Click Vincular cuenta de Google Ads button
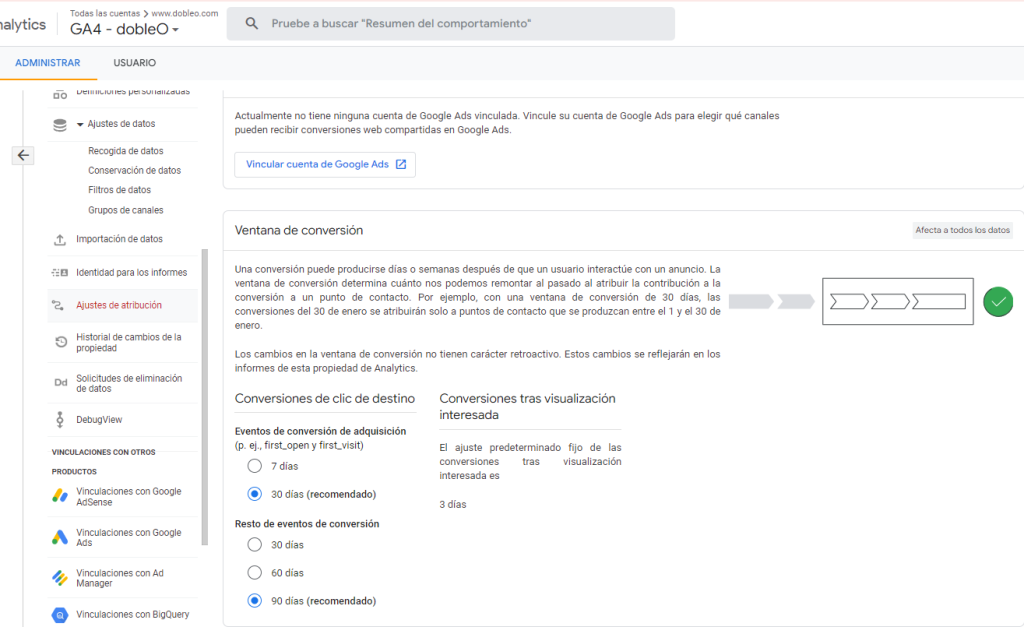 pos(325,165)
